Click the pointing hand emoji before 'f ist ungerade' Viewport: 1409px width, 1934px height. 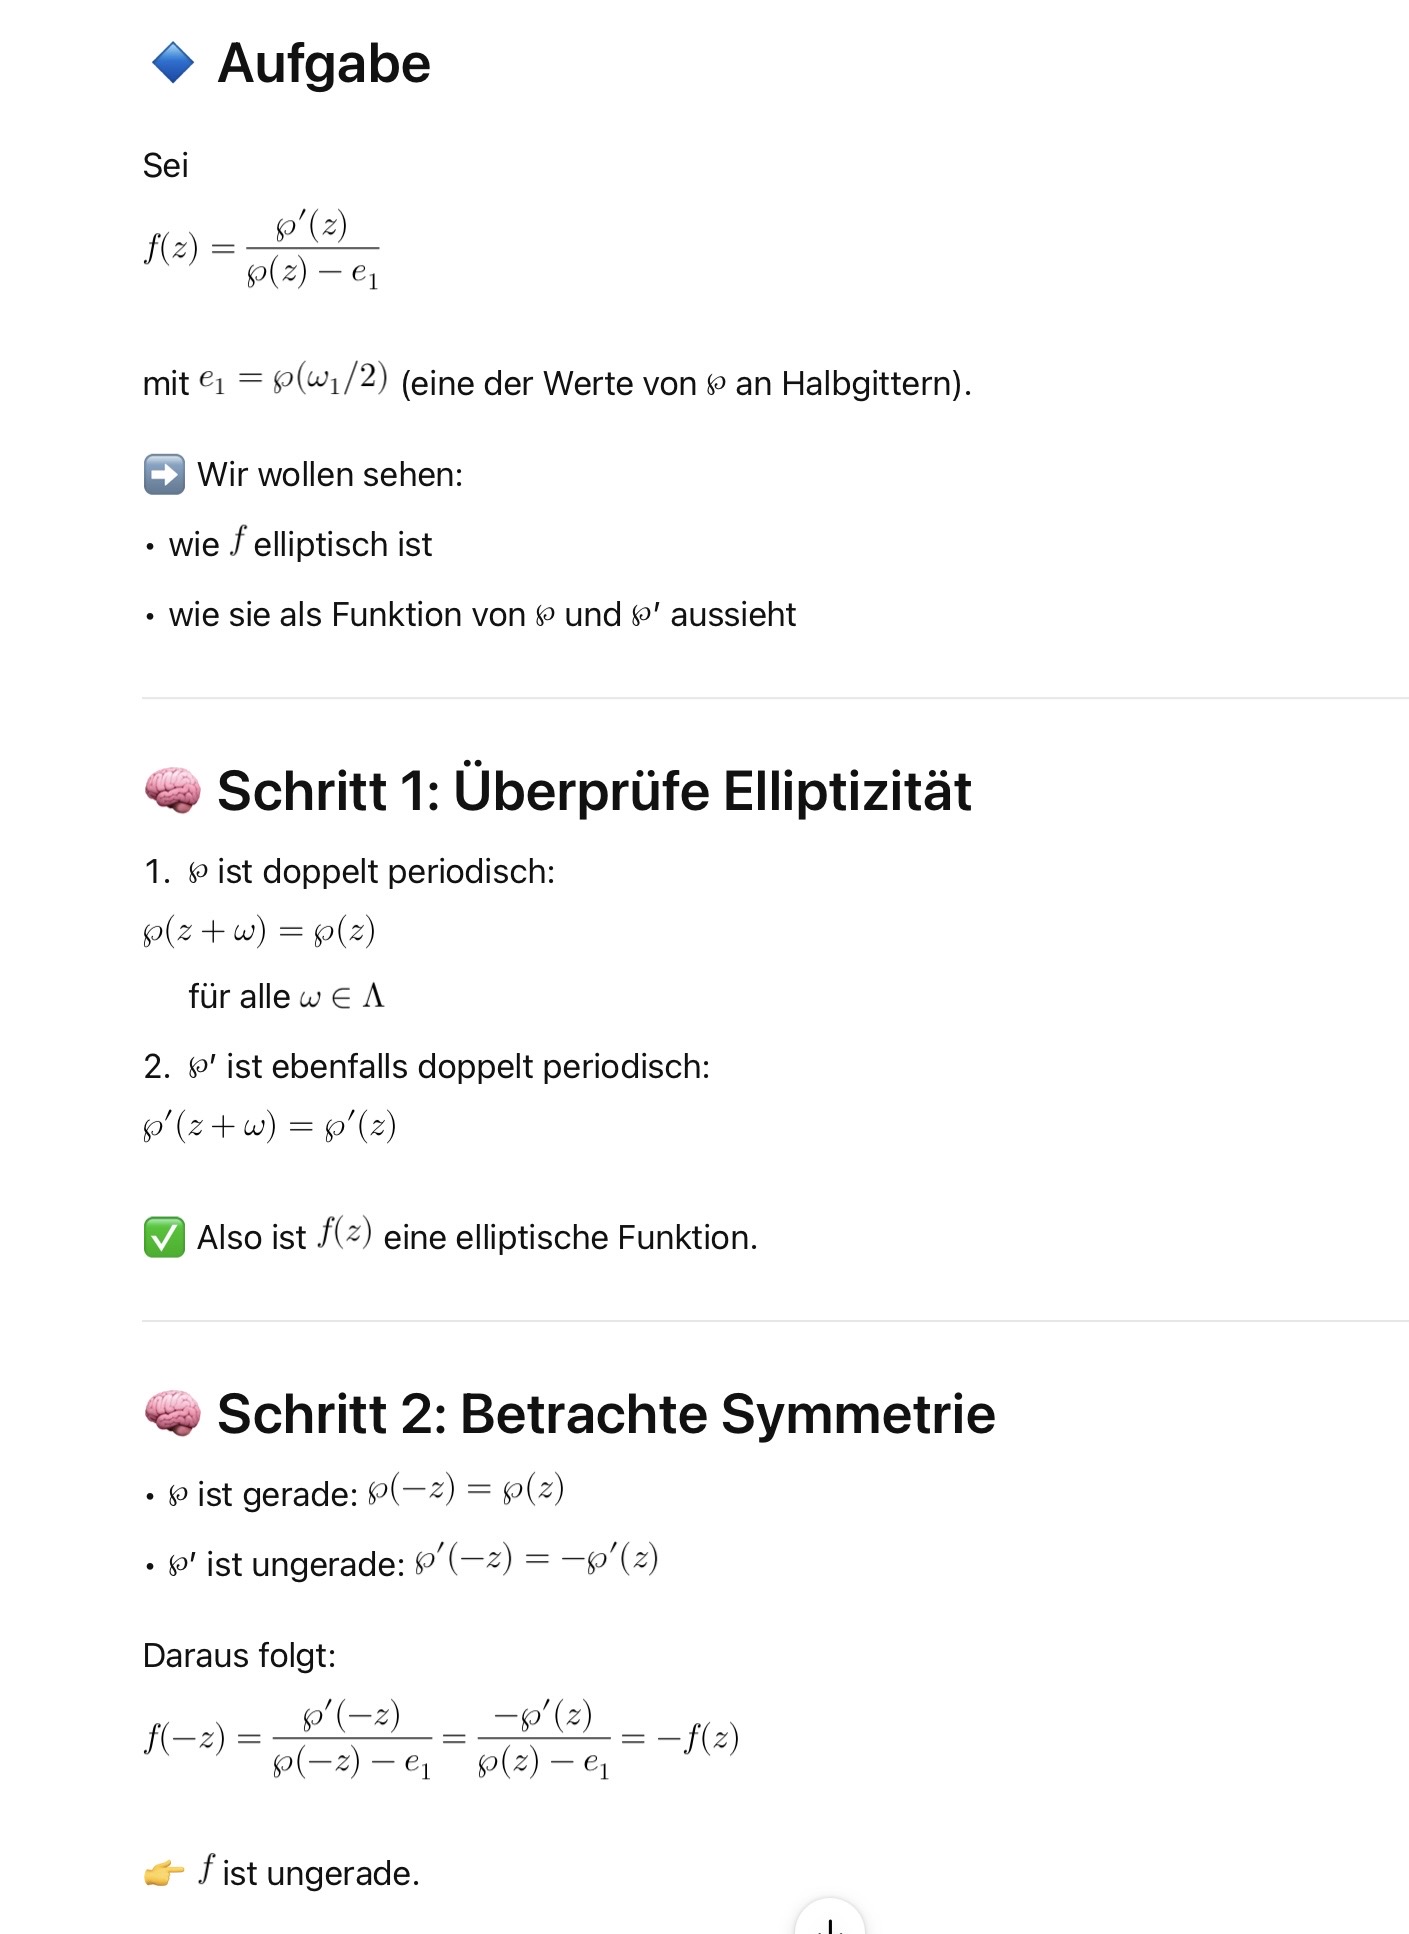coord(164,1873)
